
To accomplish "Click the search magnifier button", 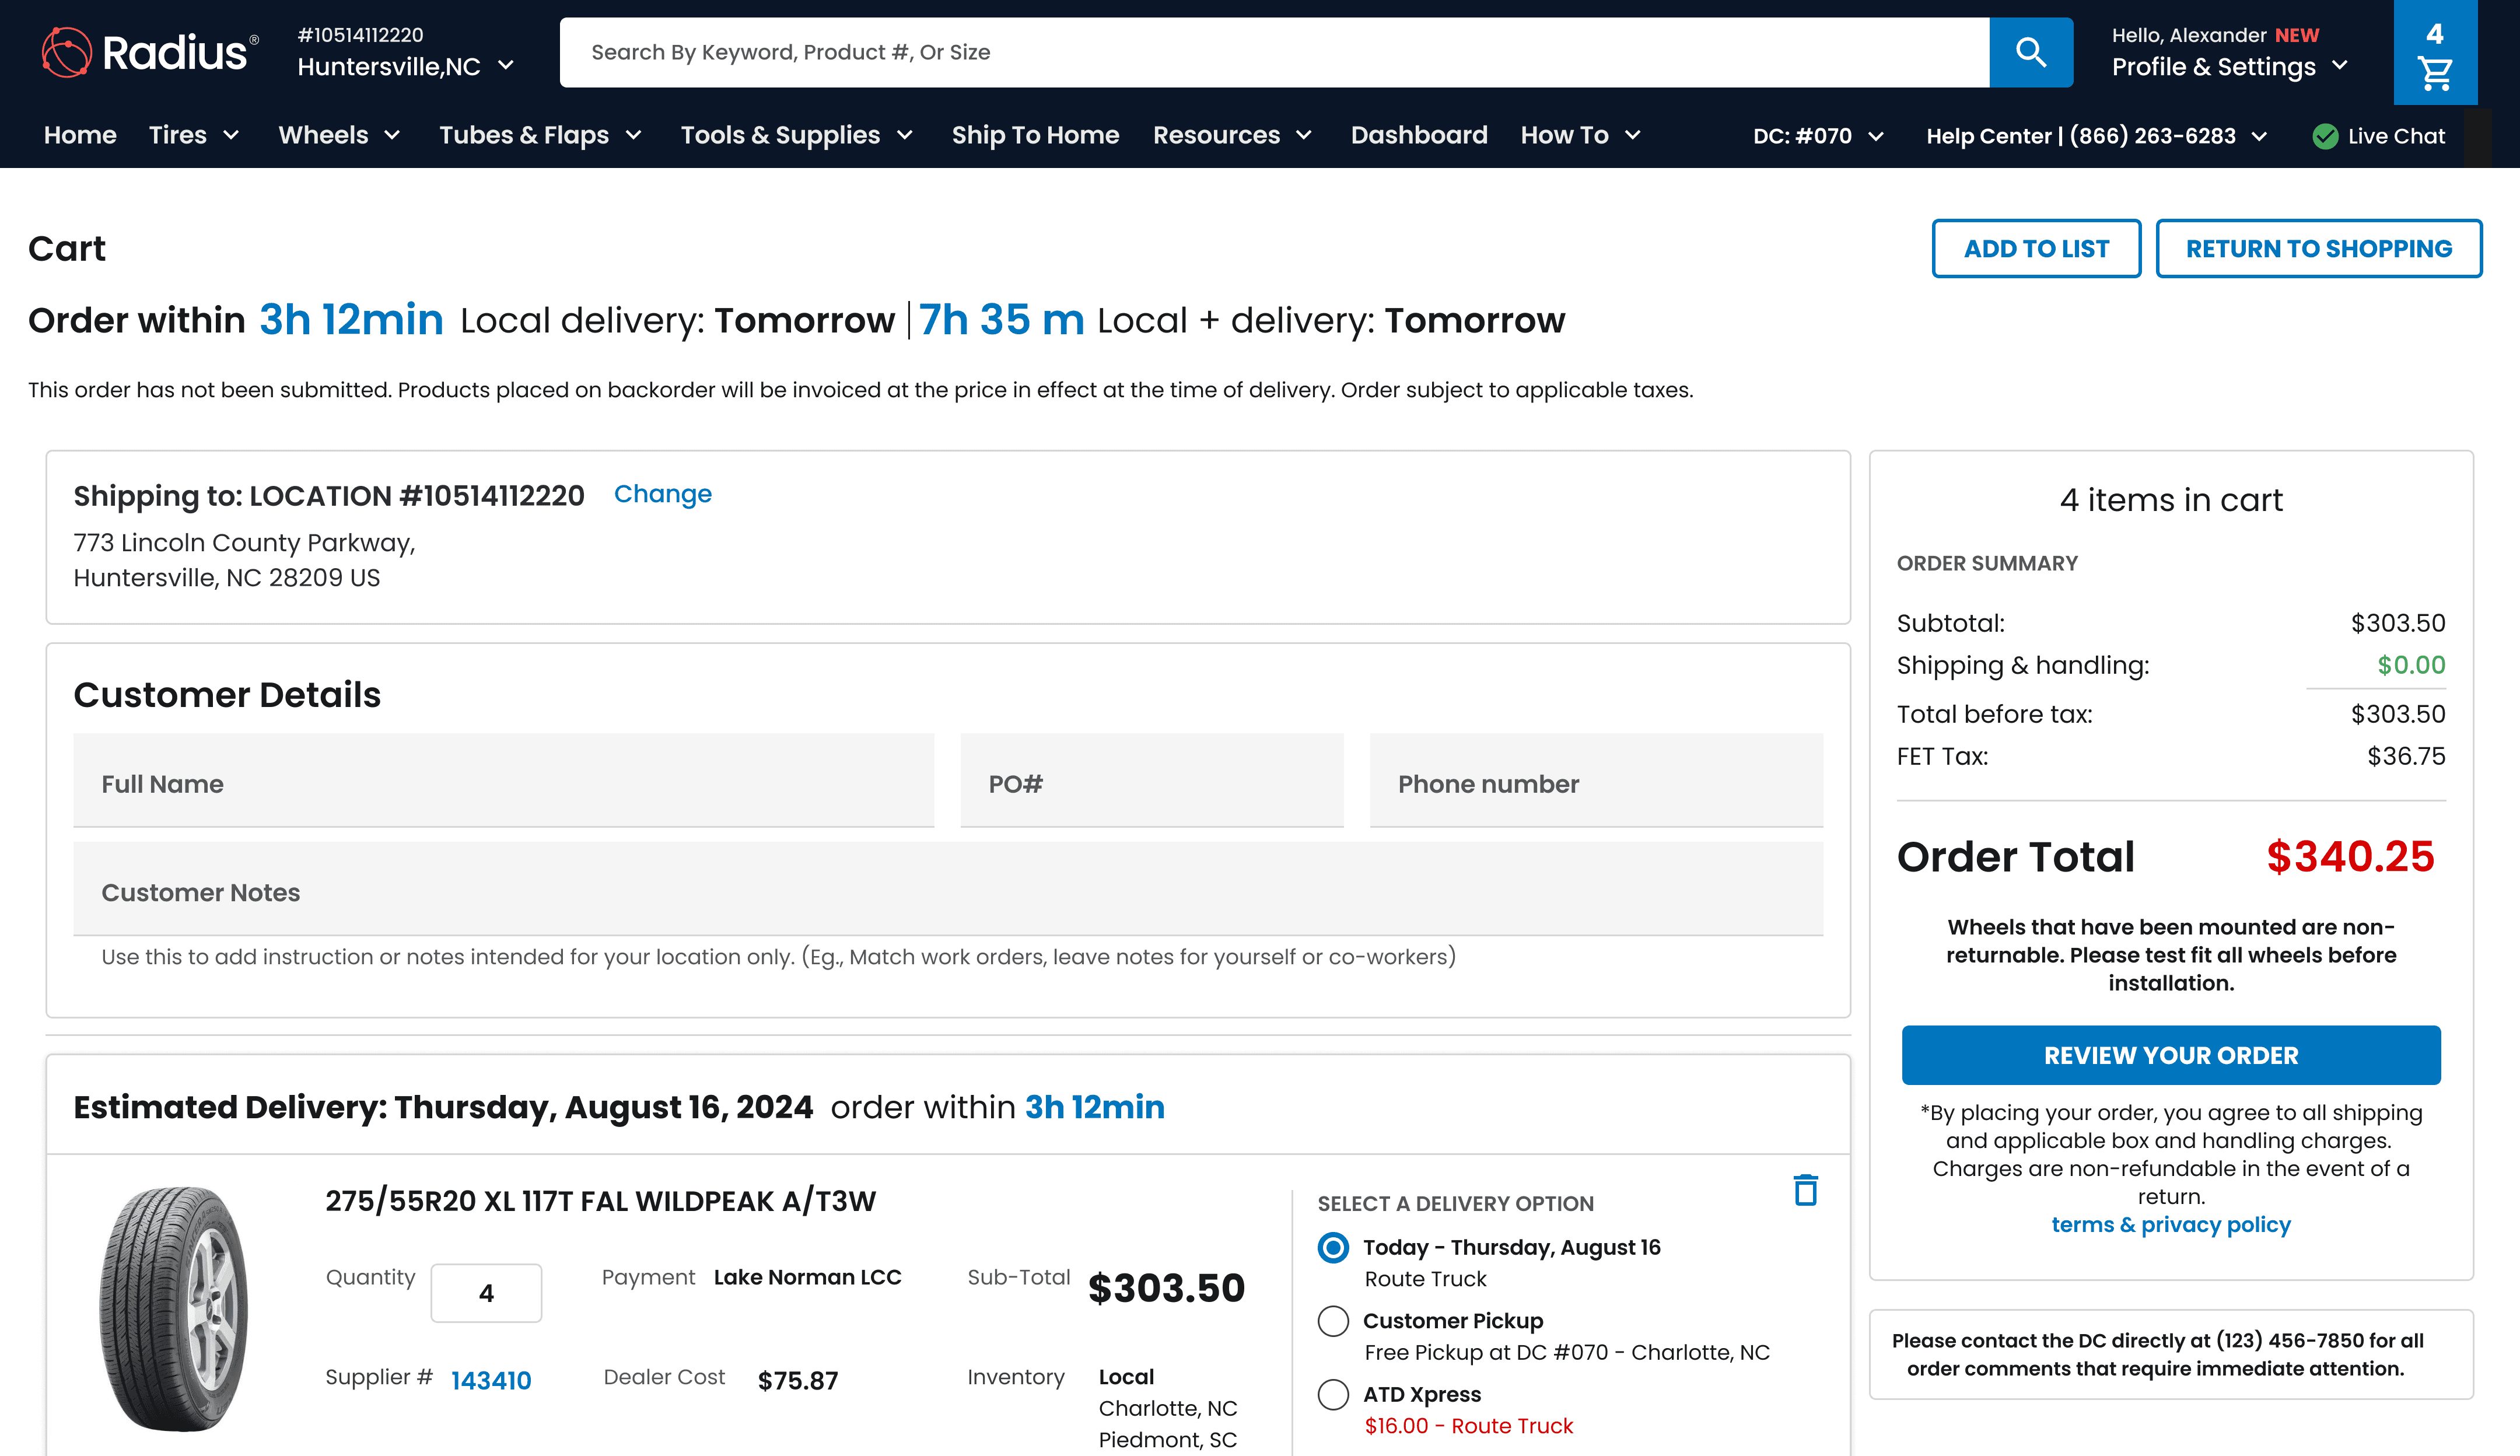I will pos(2030,52).
